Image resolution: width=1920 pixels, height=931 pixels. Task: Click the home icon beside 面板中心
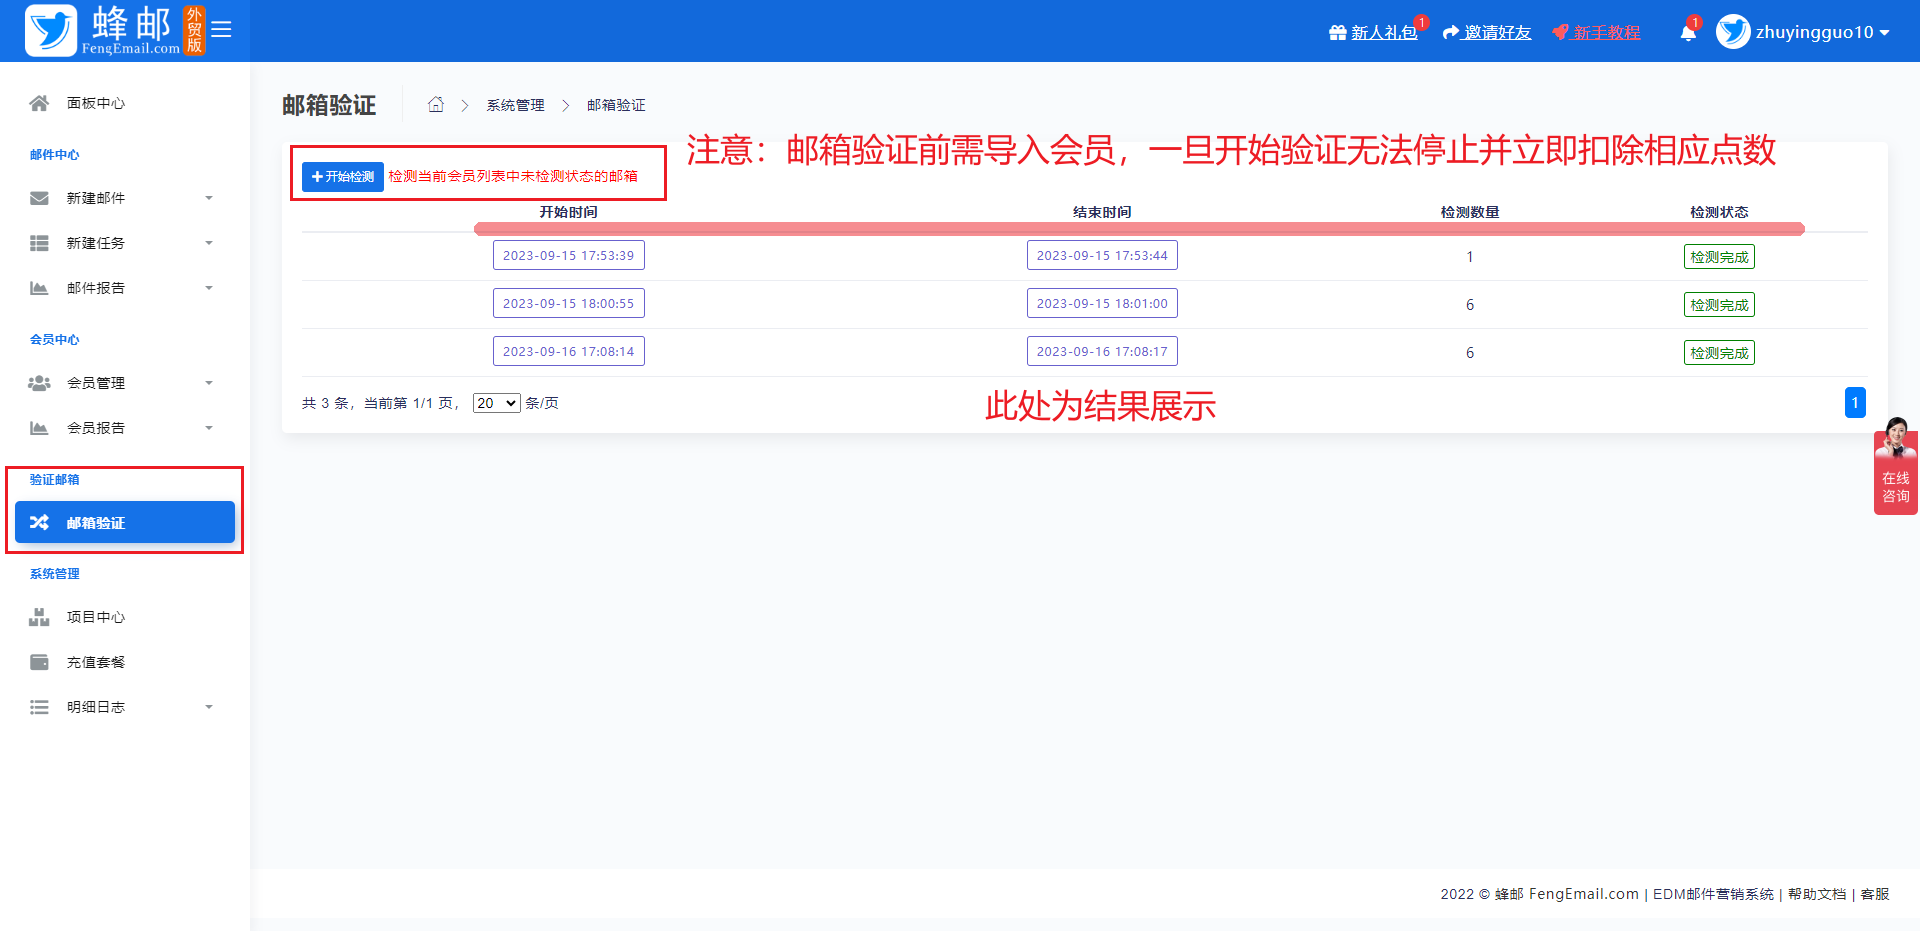pos(39,103)
